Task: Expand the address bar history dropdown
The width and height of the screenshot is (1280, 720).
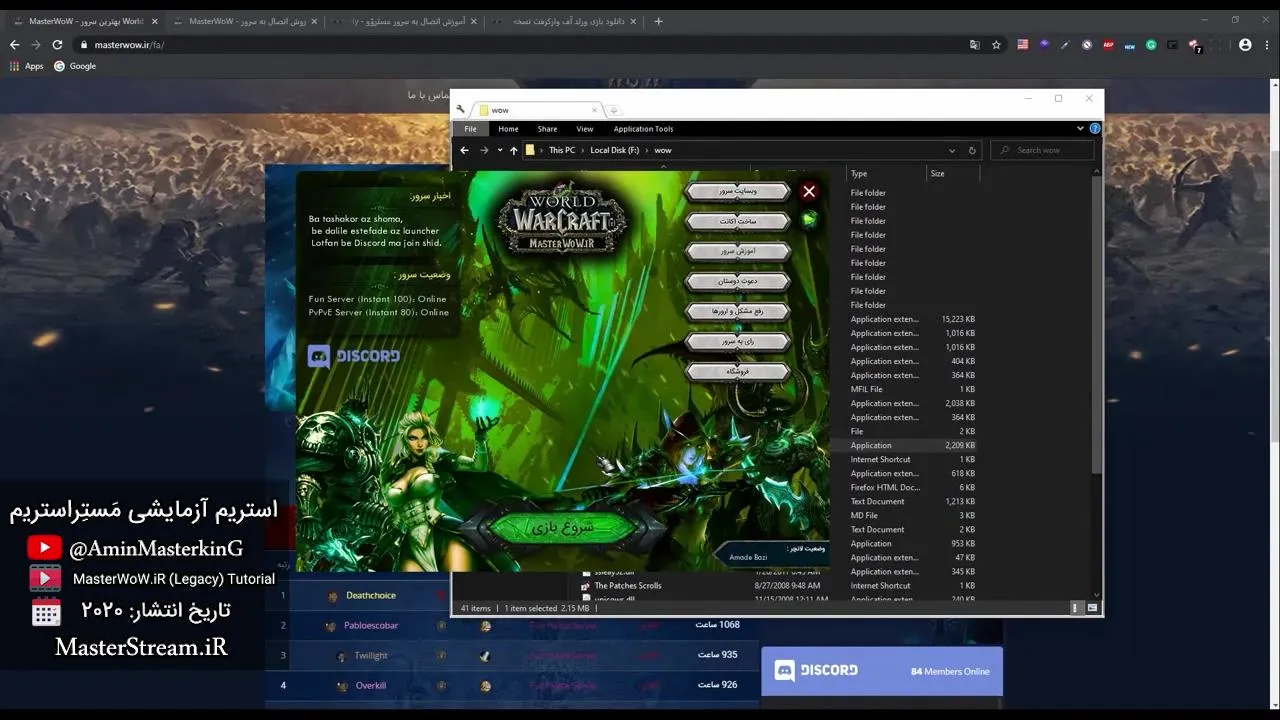Action: point(951,150)
